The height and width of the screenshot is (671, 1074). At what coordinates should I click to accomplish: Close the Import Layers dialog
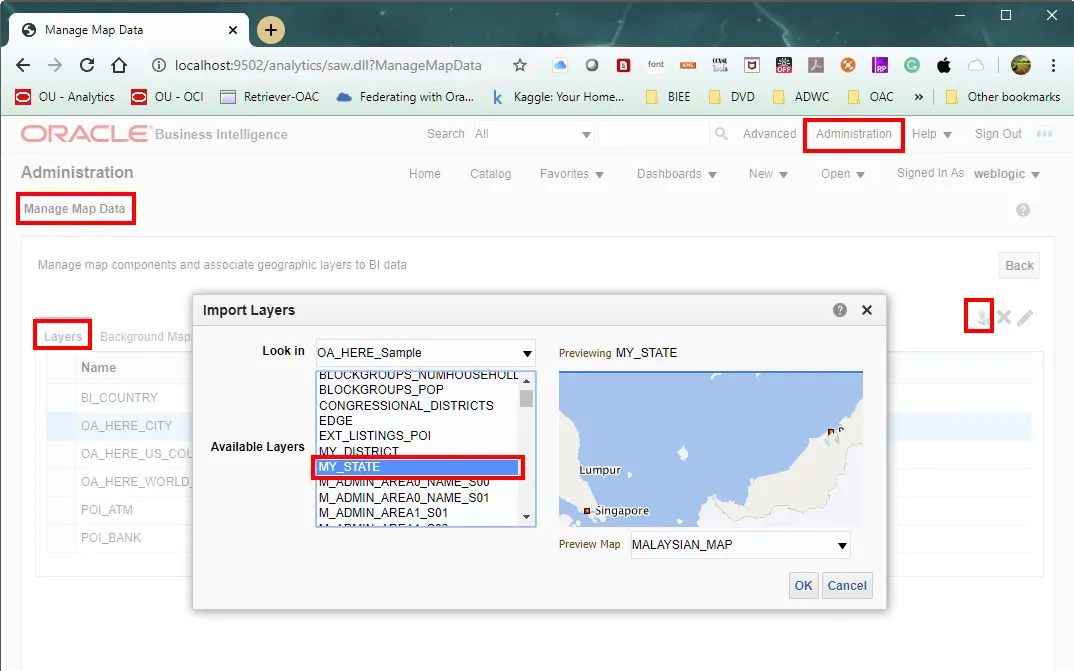point(867,310)
